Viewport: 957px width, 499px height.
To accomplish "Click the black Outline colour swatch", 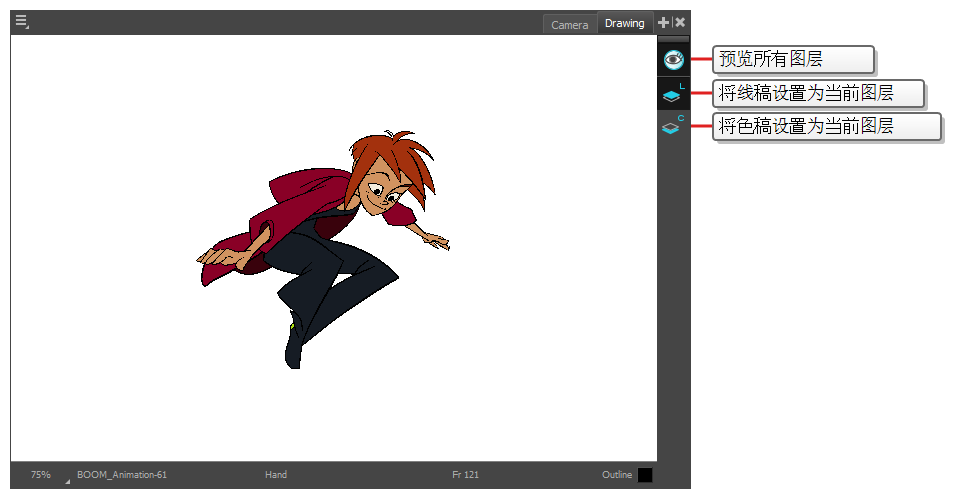I will [645, 475].
